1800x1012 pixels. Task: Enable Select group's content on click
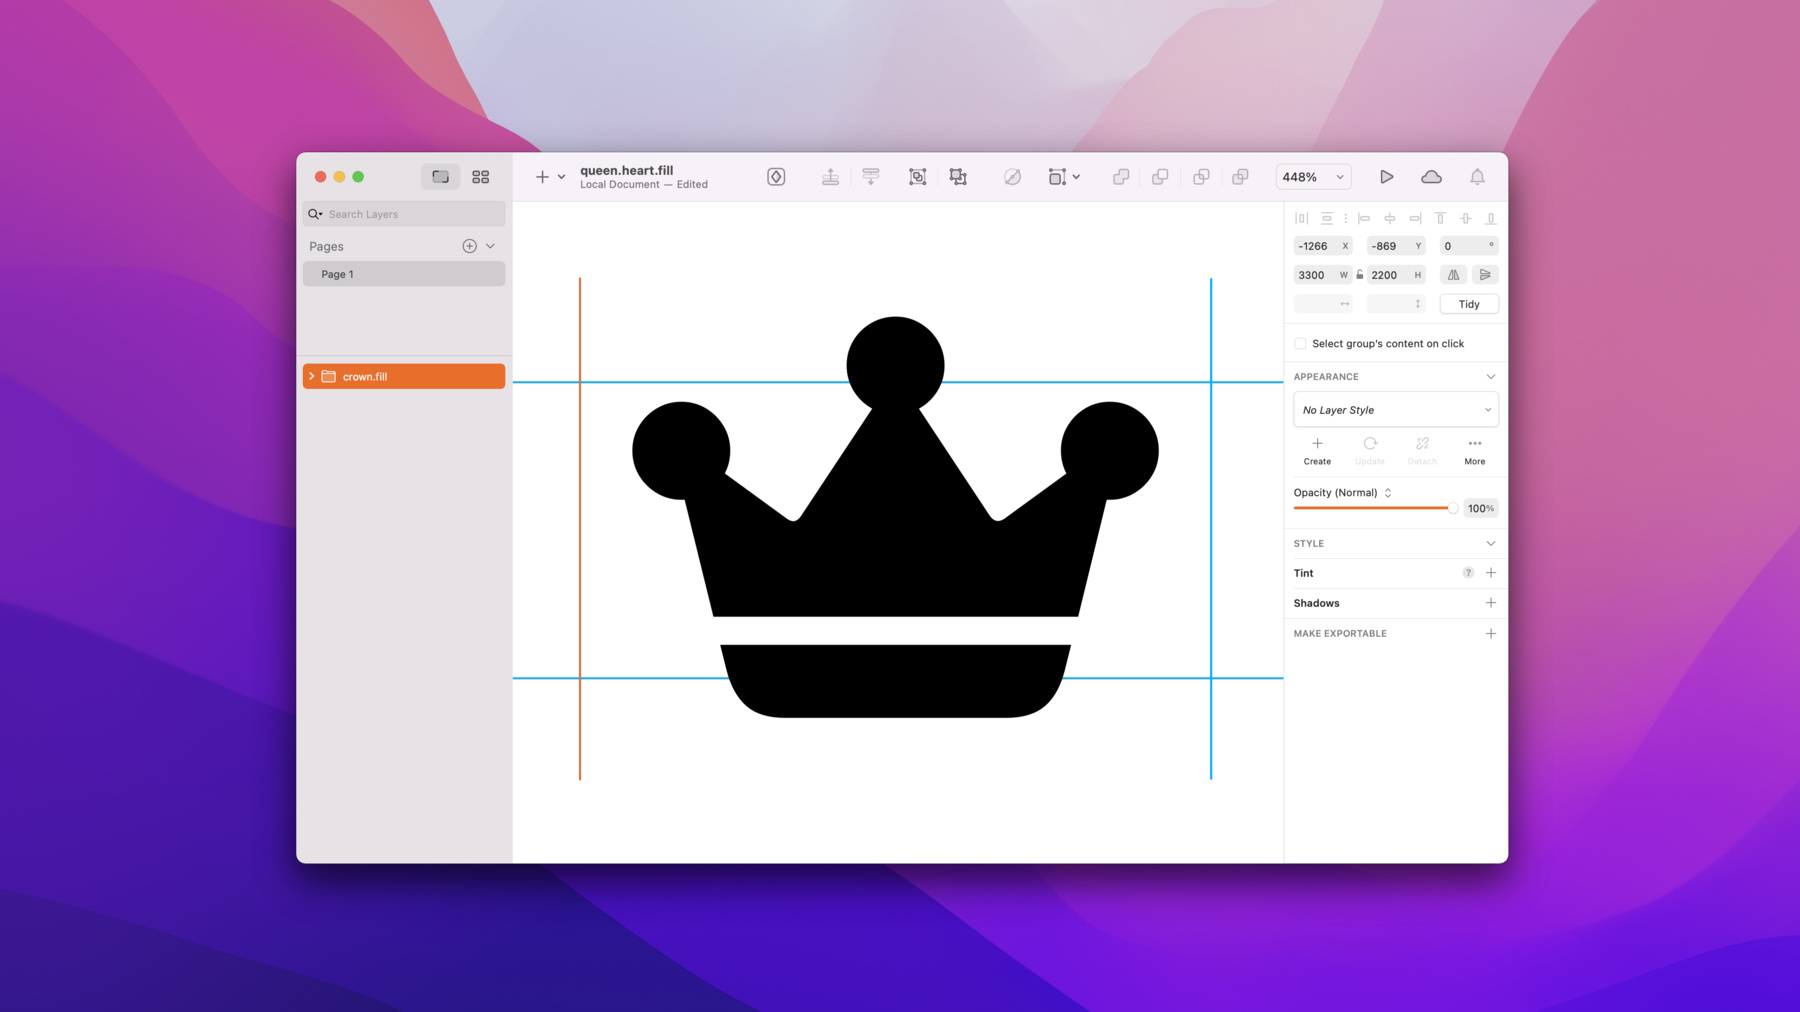1300,344
